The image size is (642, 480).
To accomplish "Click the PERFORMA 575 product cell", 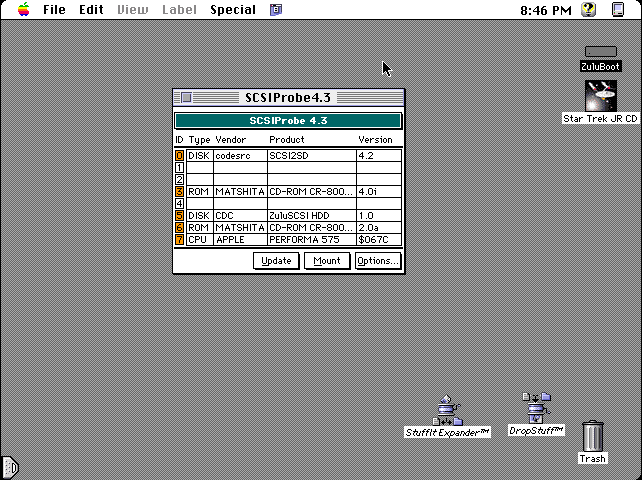I will [x=312, y=240].
